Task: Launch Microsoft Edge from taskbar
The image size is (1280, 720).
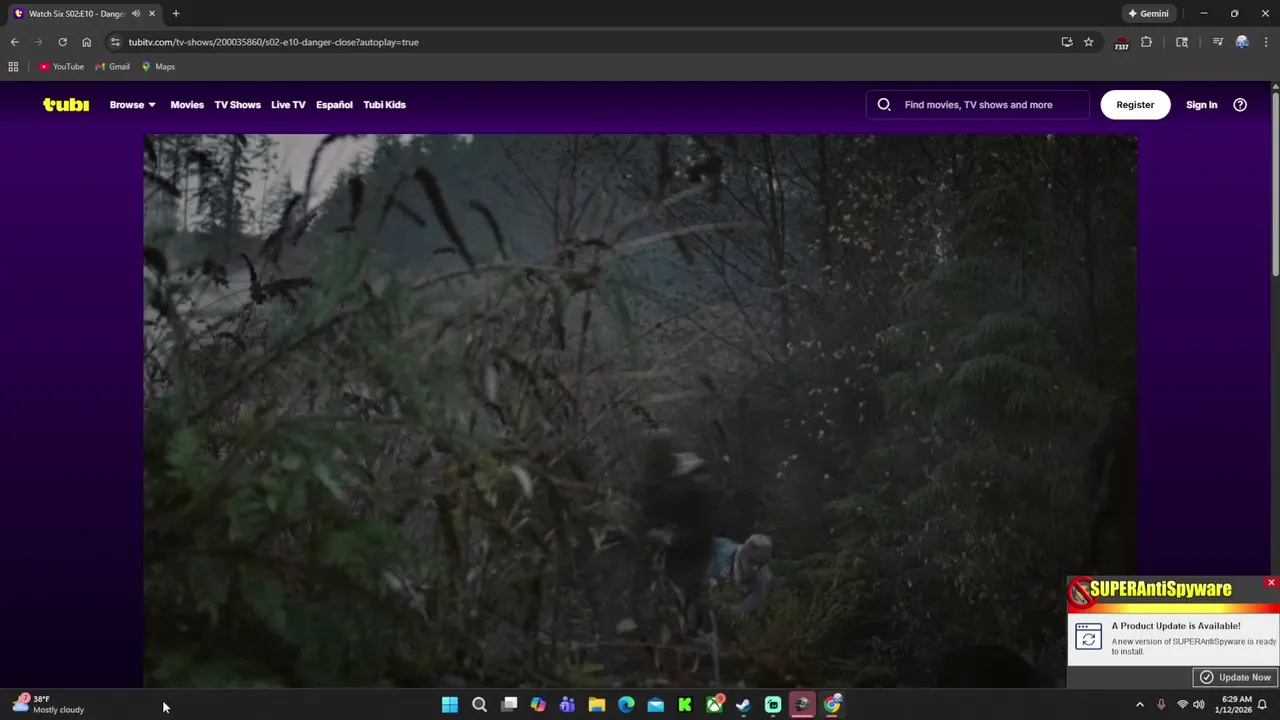Action: [x=626, y=705]
